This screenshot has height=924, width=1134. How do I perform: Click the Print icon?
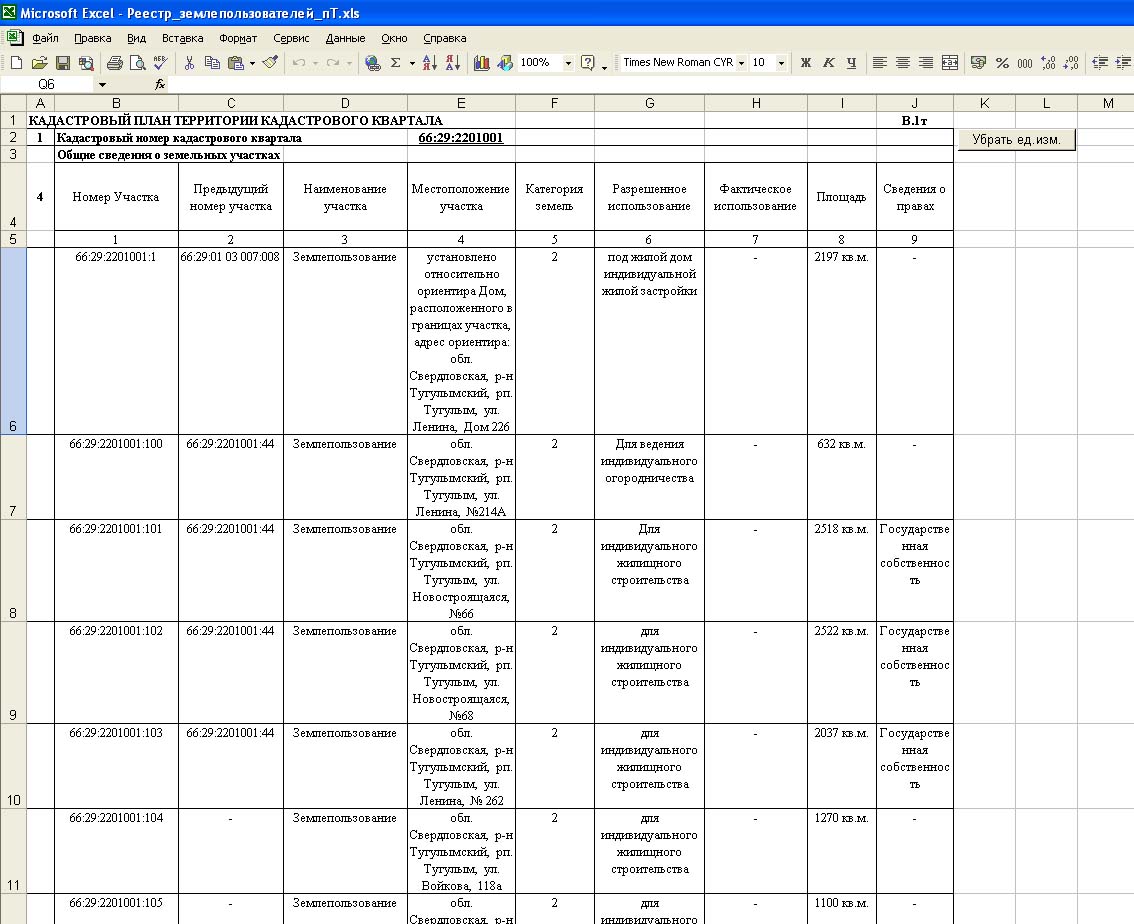tap(114, 63)
